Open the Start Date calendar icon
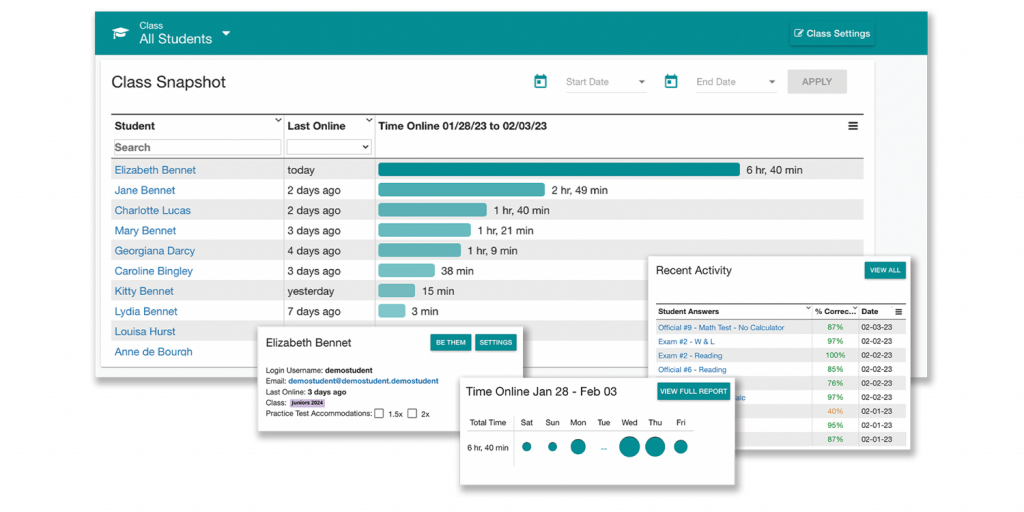Viewport: 1024px width, 512px height. pos(540,82)
